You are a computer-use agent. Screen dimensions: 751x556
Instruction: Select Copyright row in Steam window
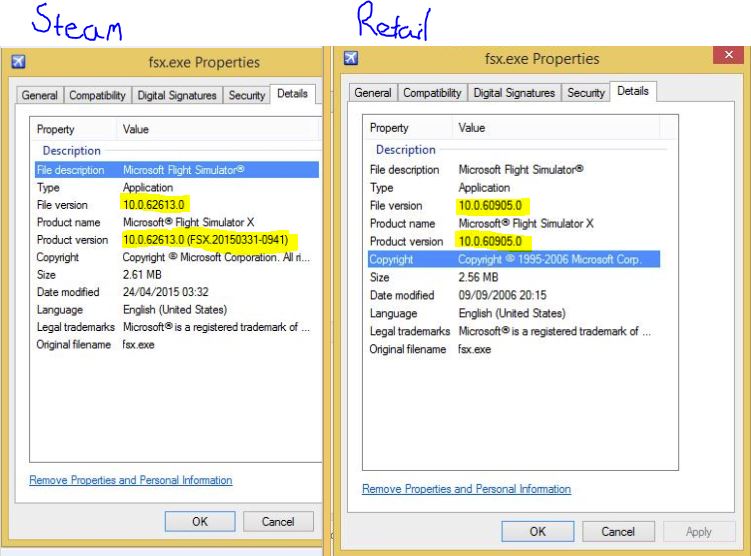click(x=177, y=257)
